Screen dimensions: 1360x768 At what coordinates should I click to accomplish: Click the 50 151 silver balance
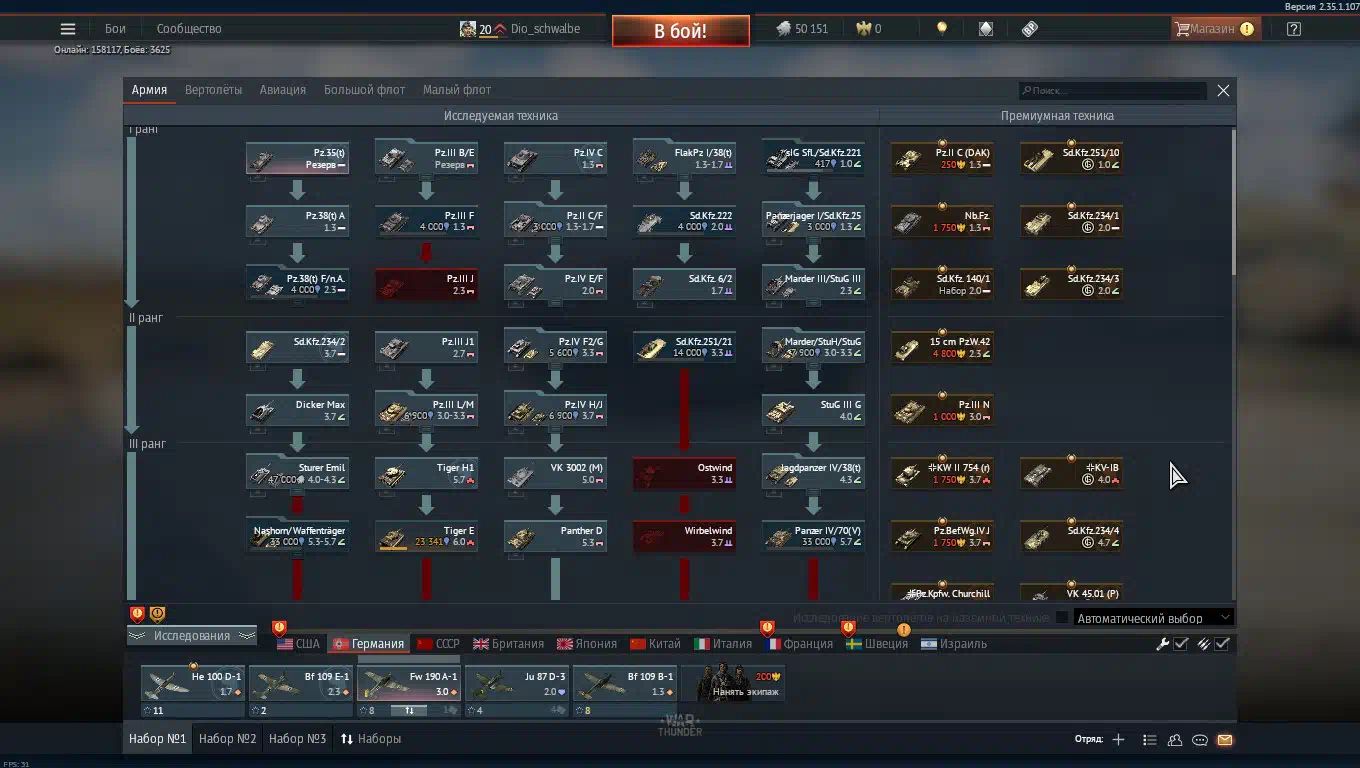pos(811,29)
